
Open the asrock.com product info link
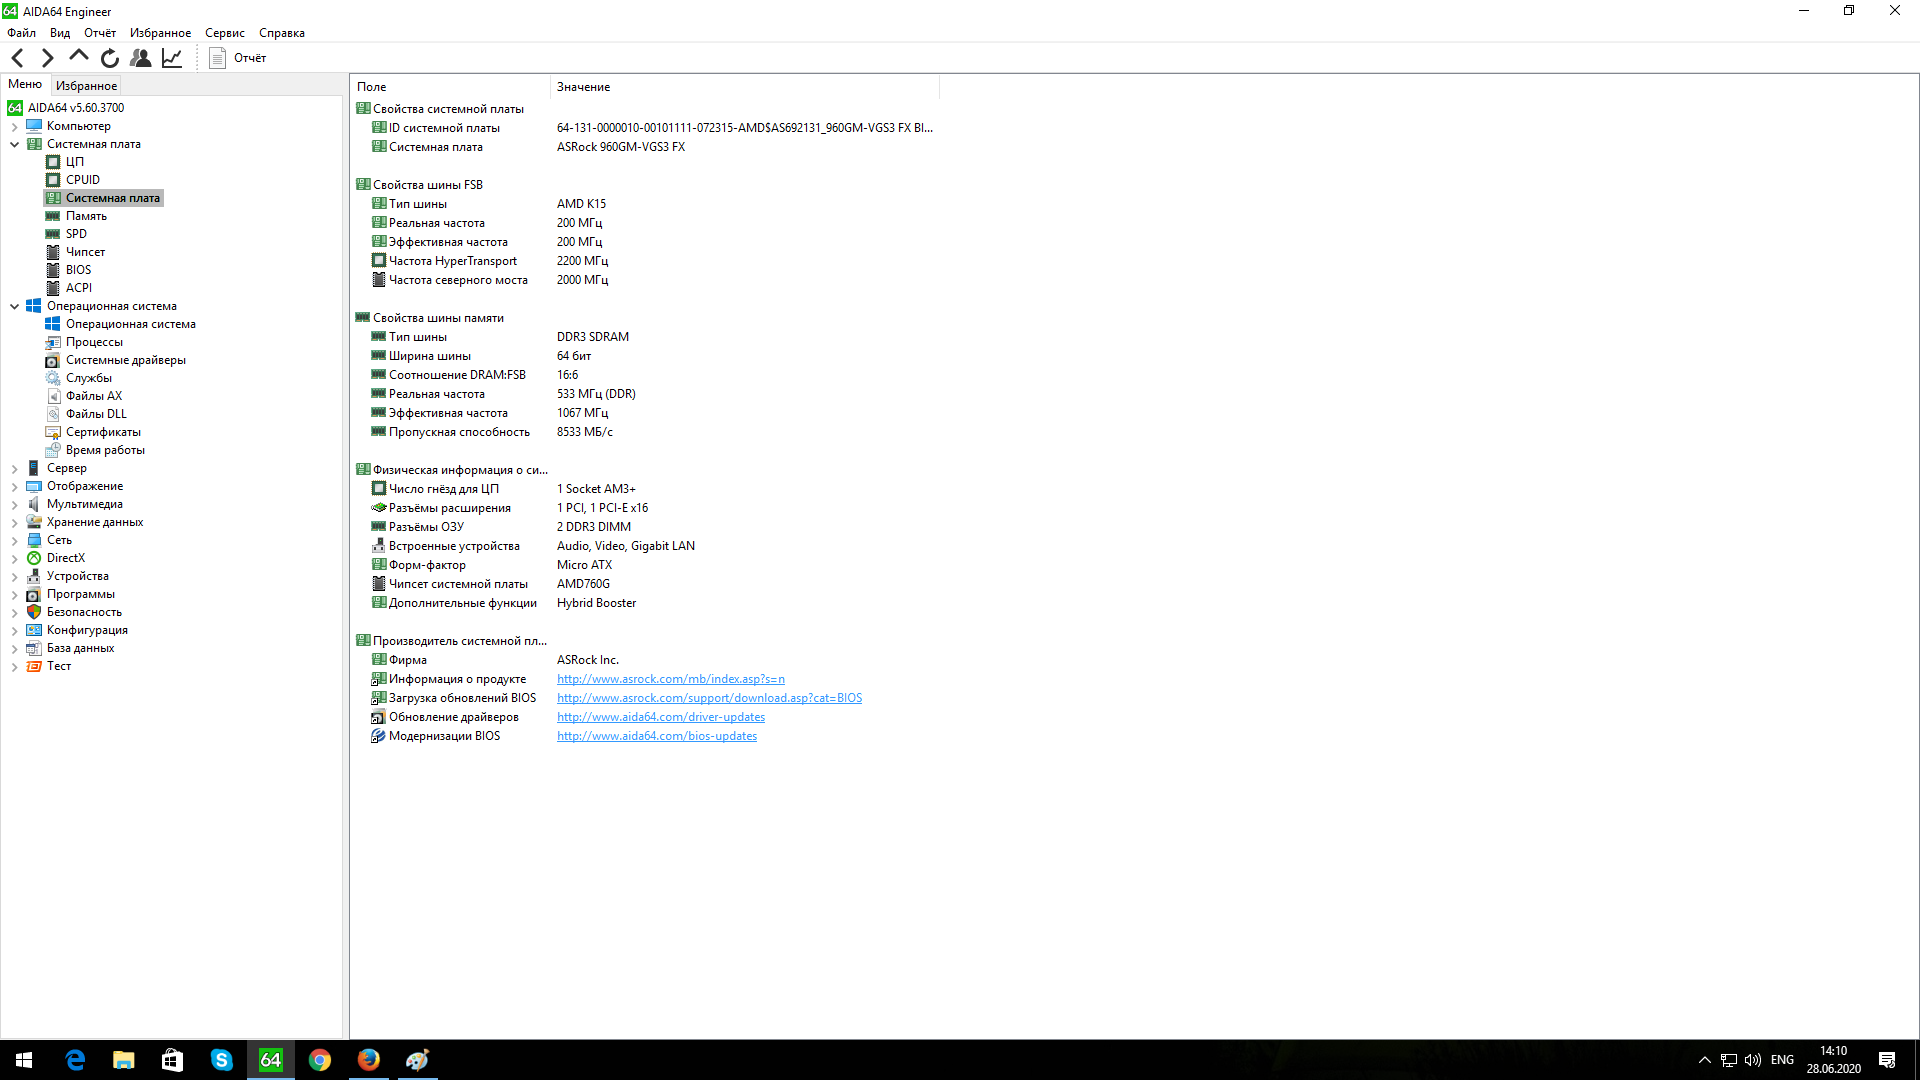[670, 679]
